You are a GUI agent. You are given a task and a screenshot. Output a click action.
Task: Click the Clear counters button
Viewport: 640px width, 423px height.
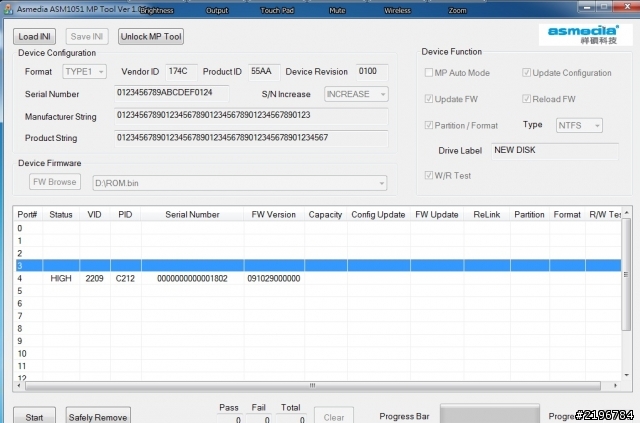coord(333,416)
